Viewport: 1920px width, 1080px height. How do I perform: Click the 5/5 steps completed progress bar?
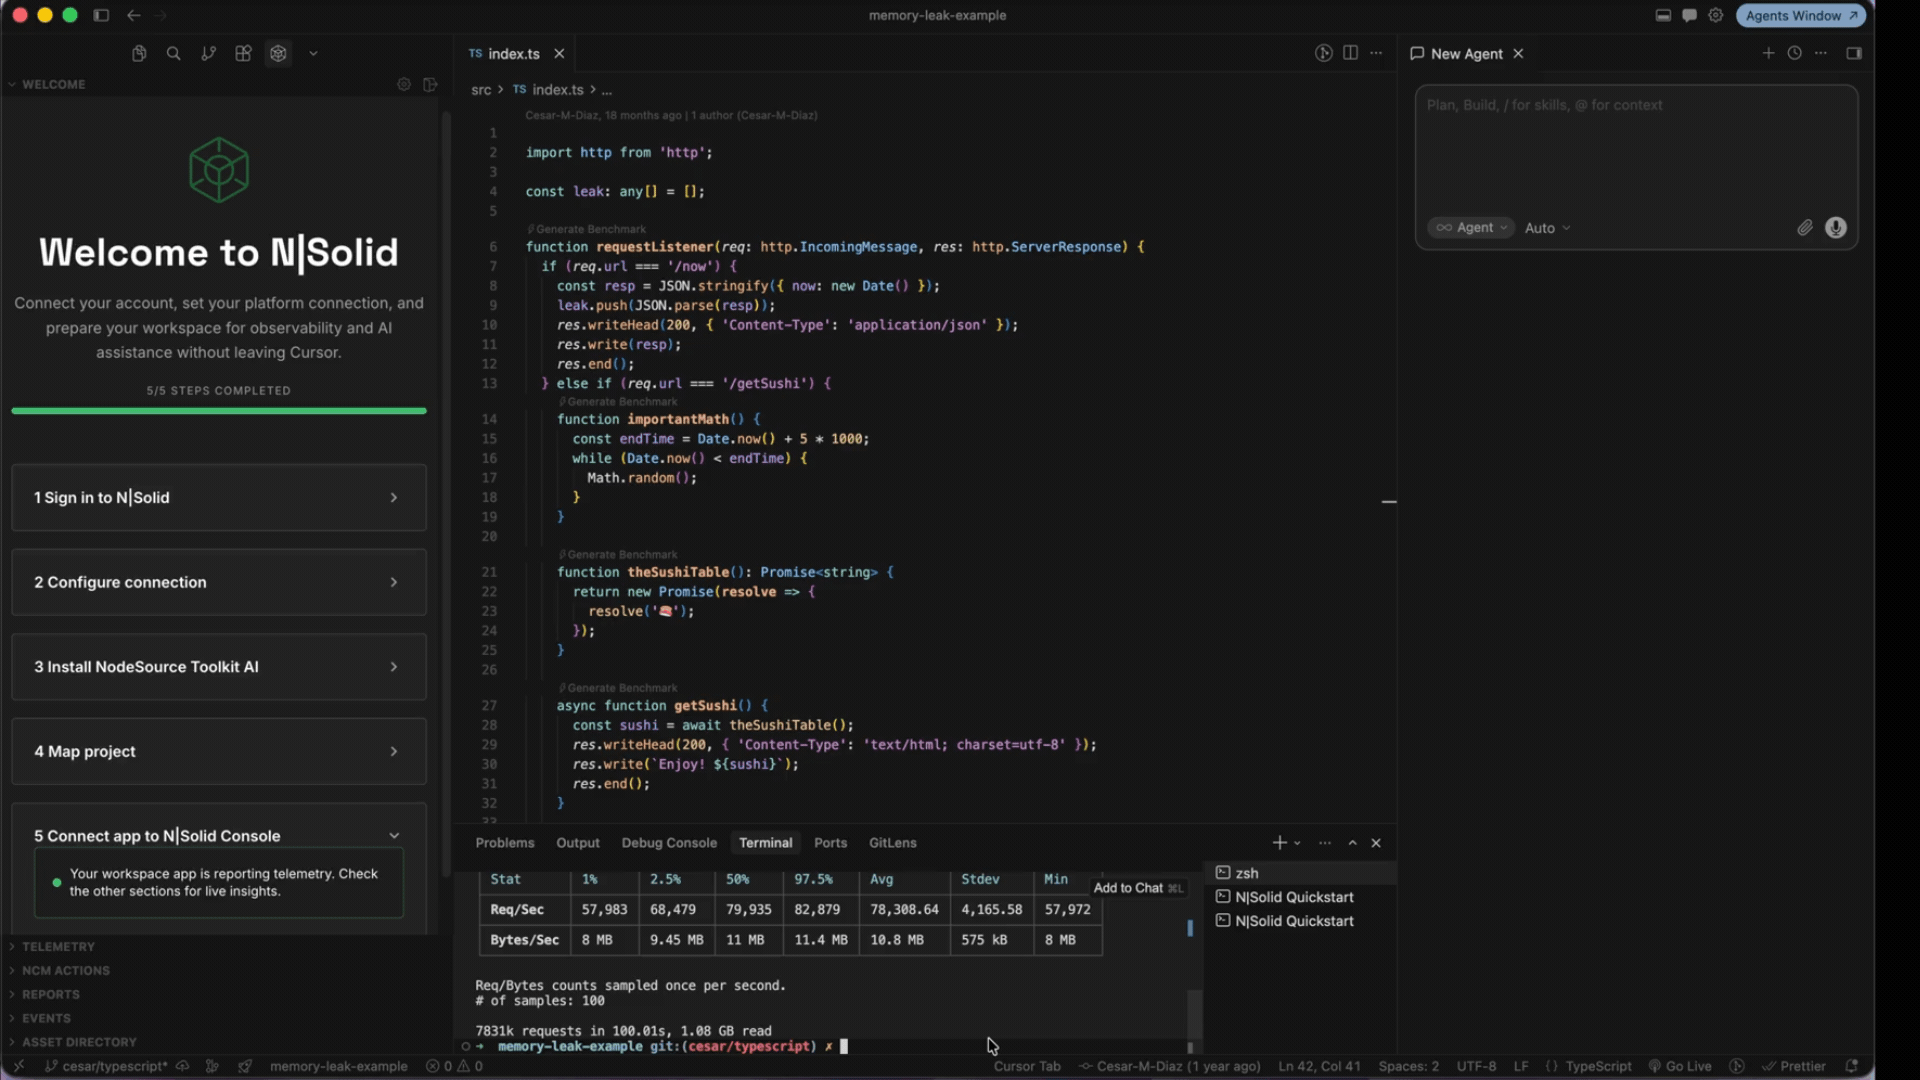(x=219, y=411)
